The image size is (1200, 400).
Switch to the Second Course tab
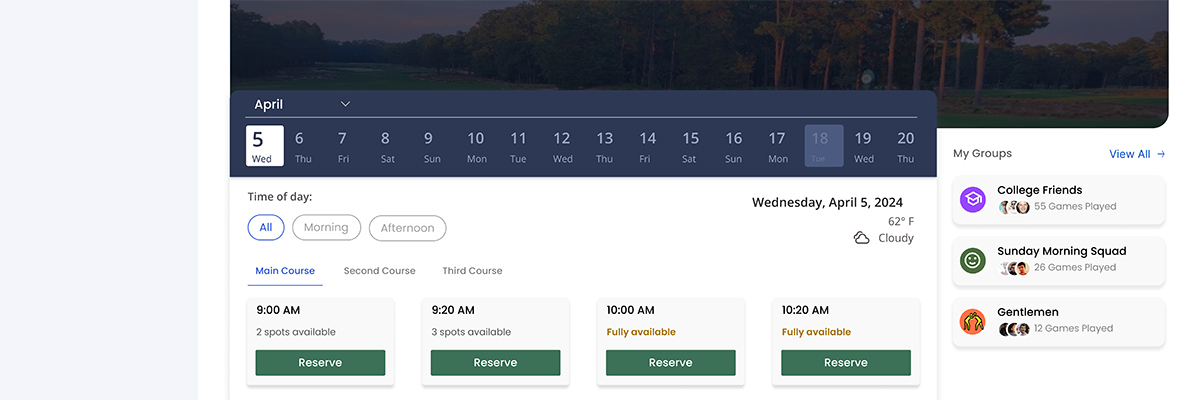coord(379,271)
